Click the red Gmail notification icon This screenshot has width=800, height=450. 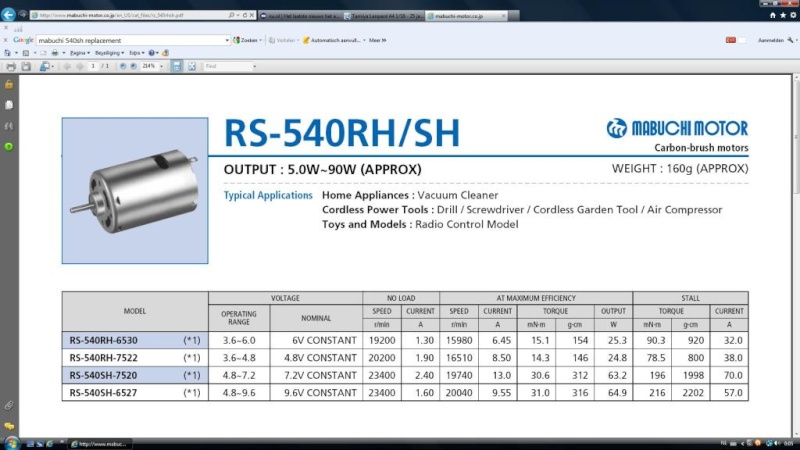pos(731,40)
